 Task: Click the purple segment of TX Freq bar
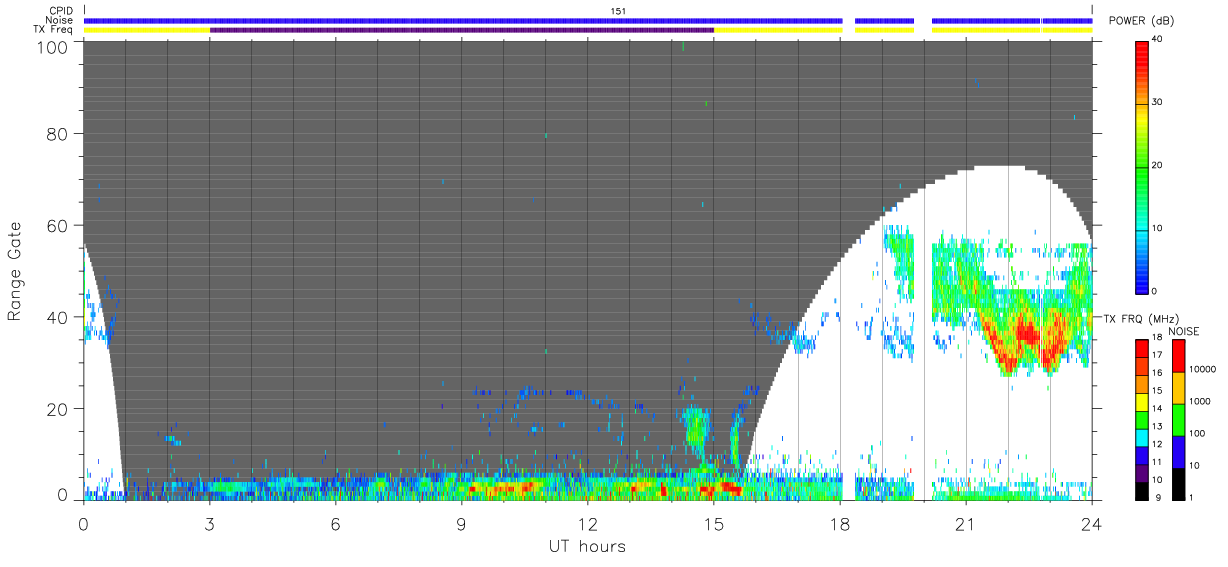click(461, 30)
